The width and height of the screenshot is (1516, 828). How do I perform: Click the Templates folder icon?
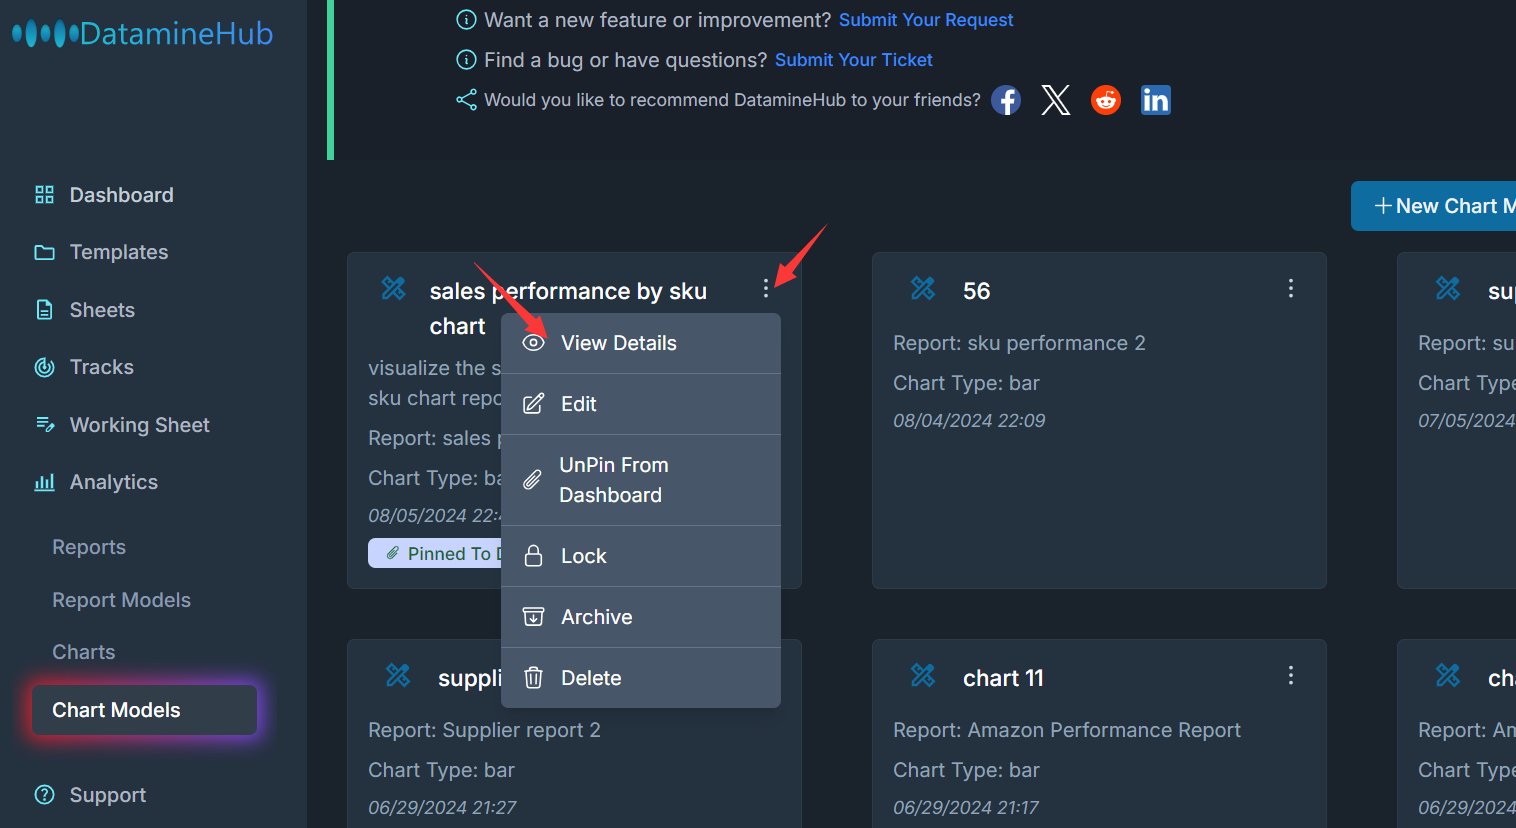click(x=44, y=252)
